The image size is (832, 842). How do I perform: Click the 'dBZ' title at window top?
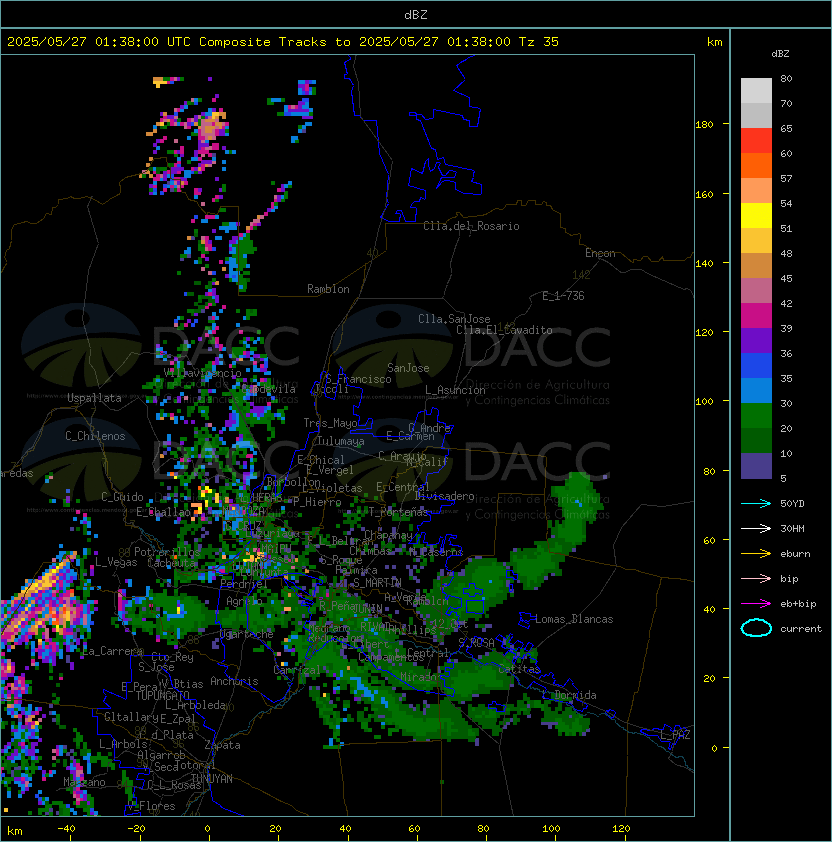(x=416, y=14)
